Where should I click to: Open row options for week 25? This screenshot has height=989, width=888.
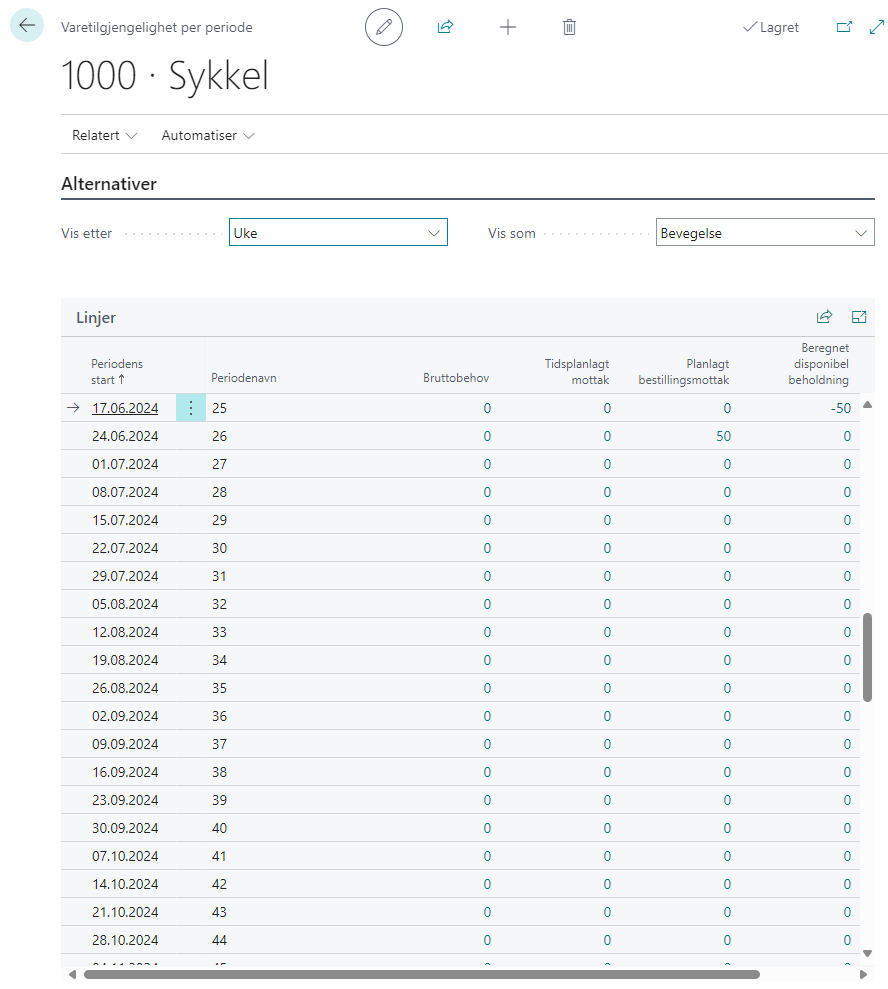[x=191, y=408]
